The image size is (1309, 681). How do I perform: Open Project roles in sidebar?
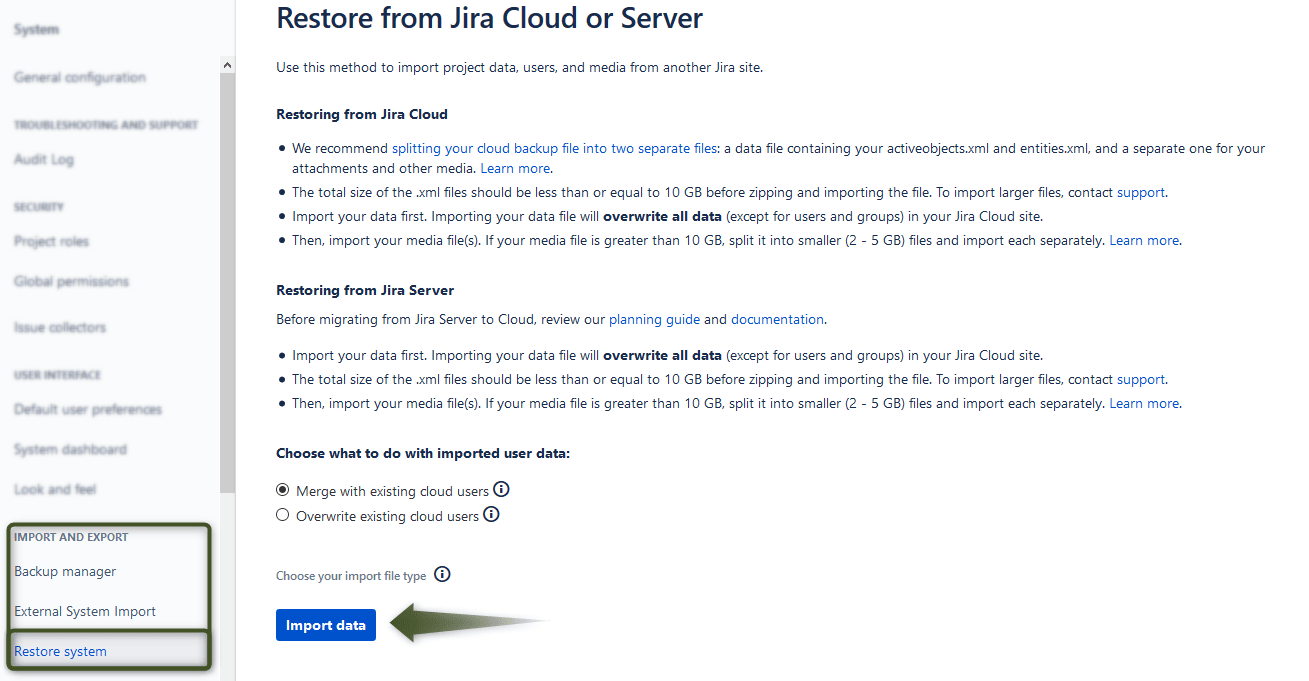(51, 241)
